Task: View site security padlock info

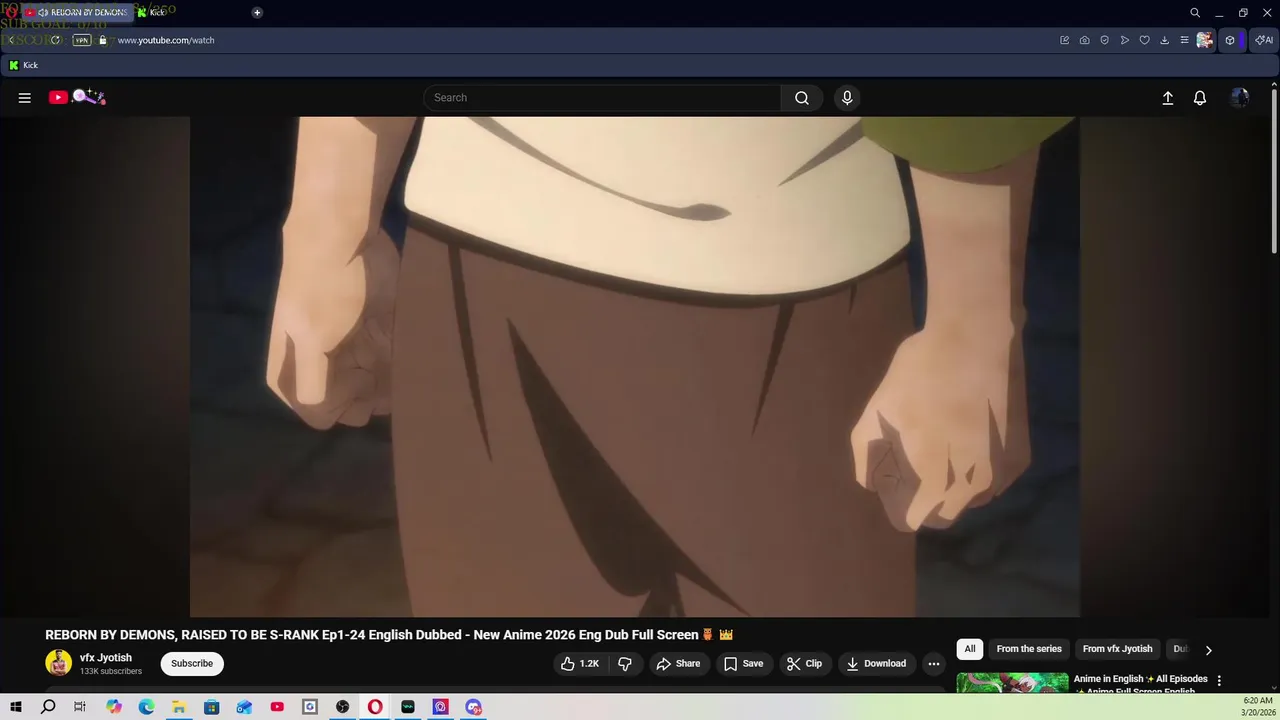Action: (102, 40)
